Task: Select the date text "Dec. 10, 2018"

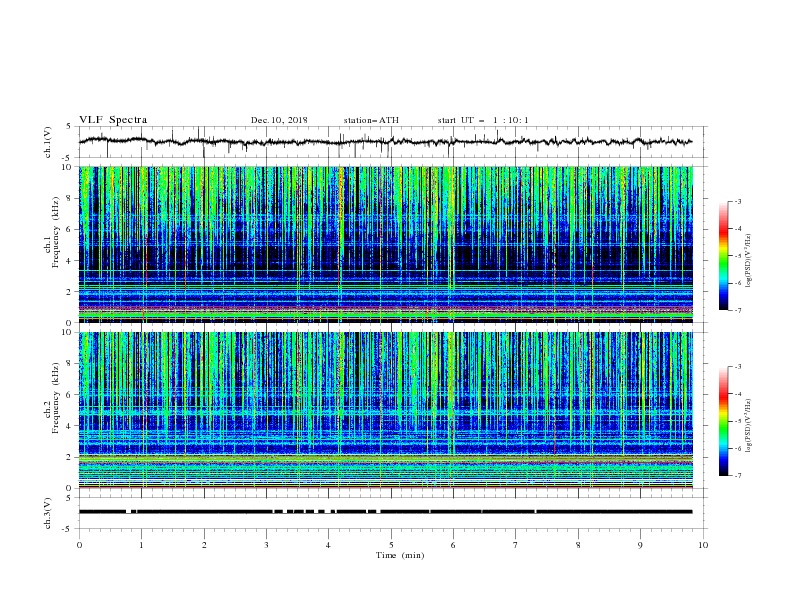Action: pyautogui.click(x=279, y=120)
